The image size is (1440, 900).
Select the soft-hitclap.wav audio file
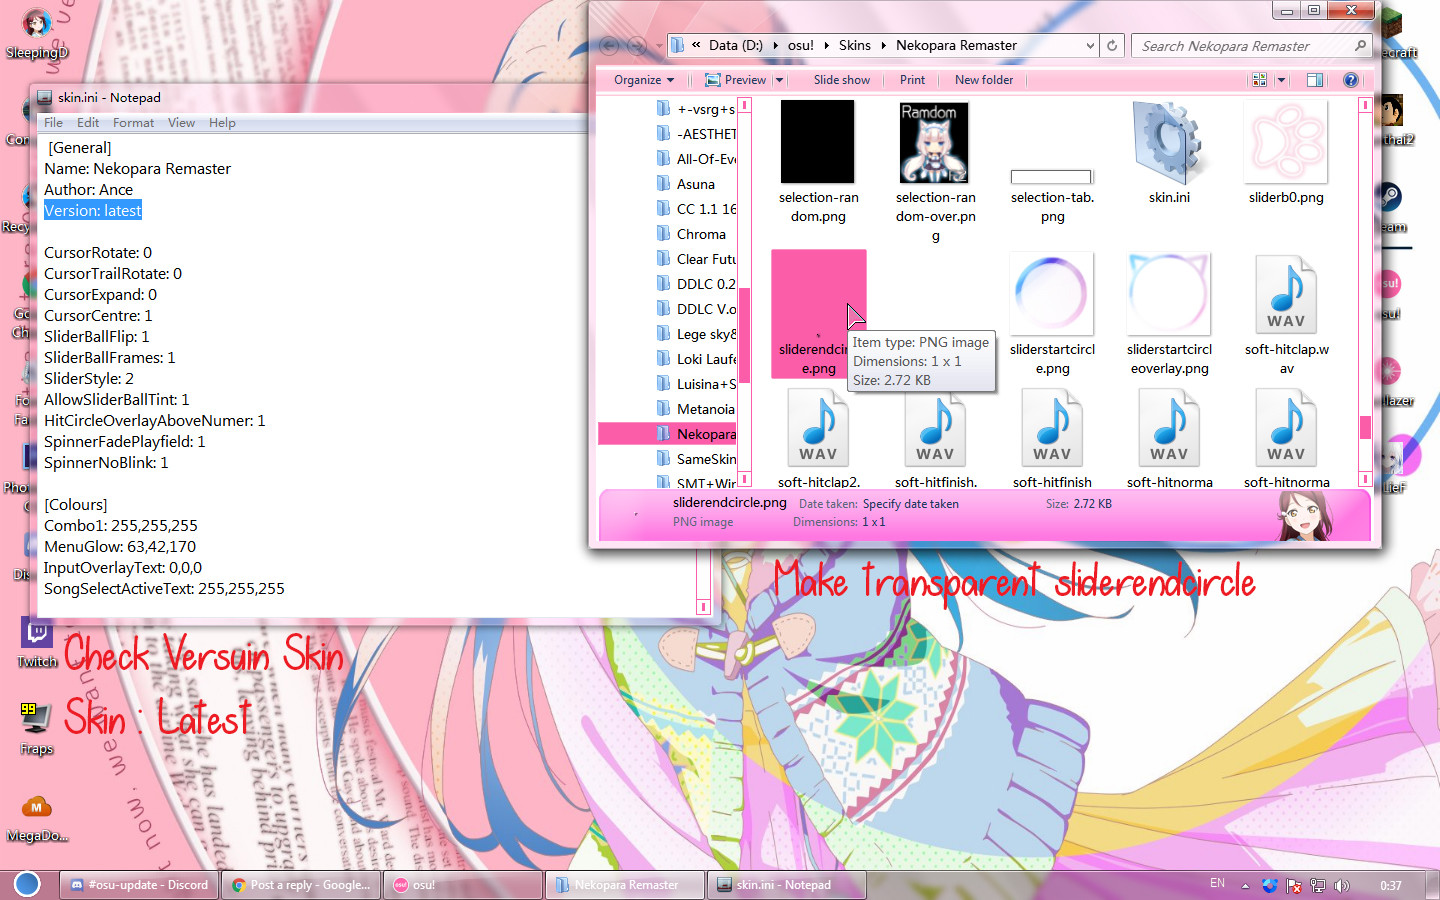(x=1286, y=314)
